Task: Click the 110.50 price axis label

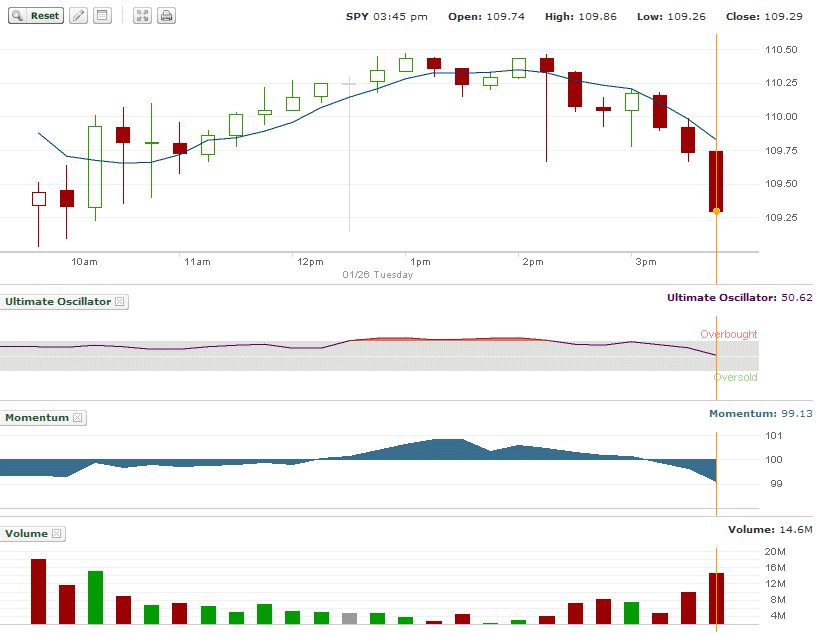Action: [x=781, y=50]
